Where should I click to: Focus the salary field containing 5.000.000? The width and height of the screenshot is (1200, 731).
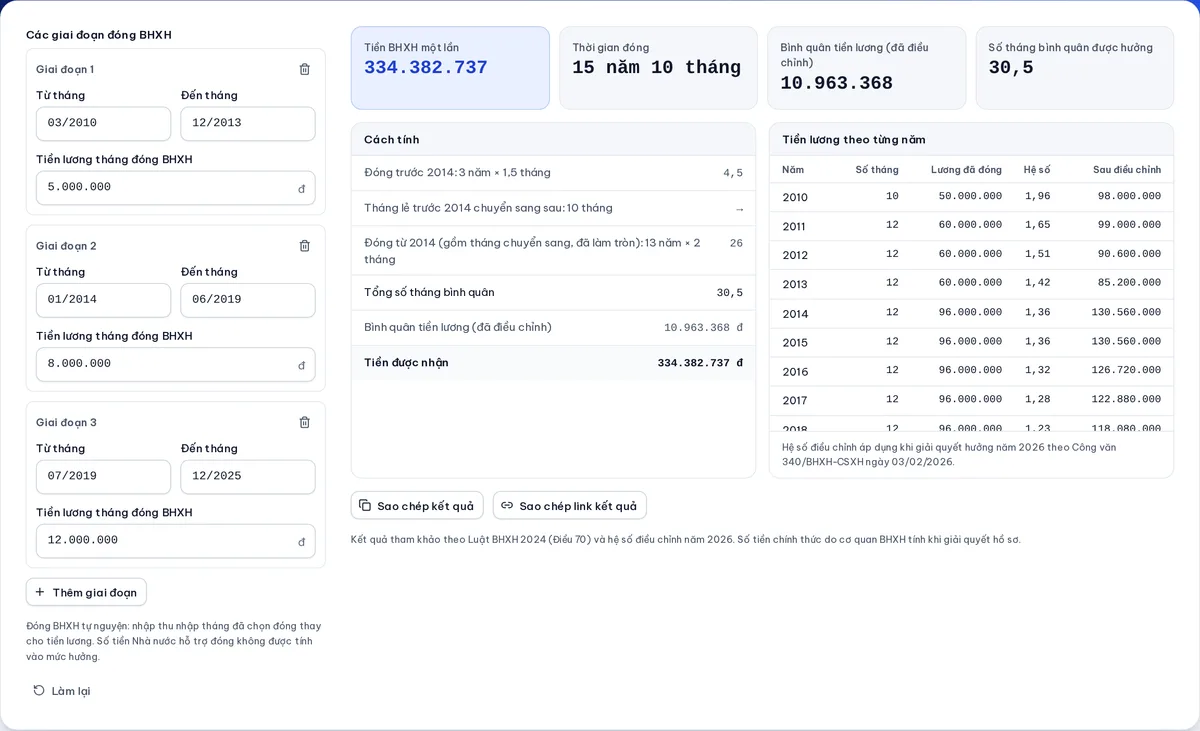(176, 188)
